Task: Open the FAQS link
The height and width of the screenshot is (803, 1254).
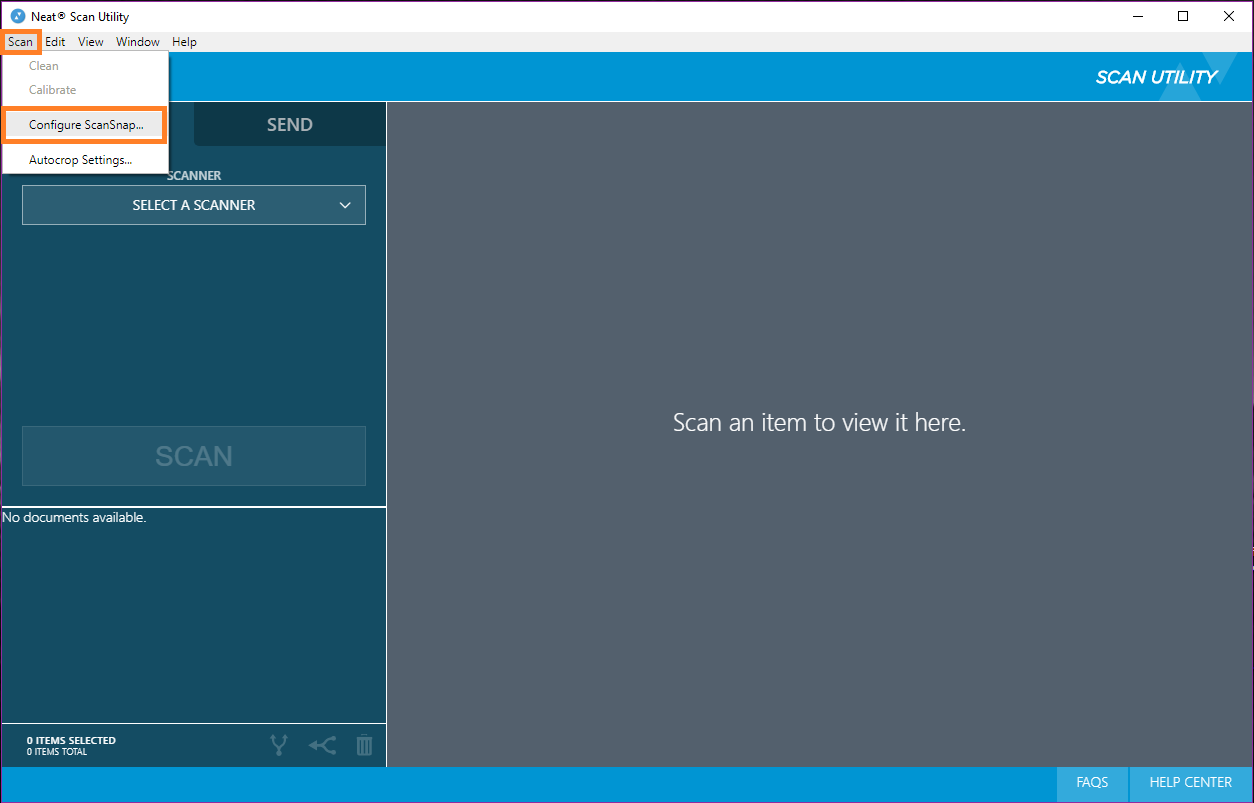Action: coord(1092,782)
